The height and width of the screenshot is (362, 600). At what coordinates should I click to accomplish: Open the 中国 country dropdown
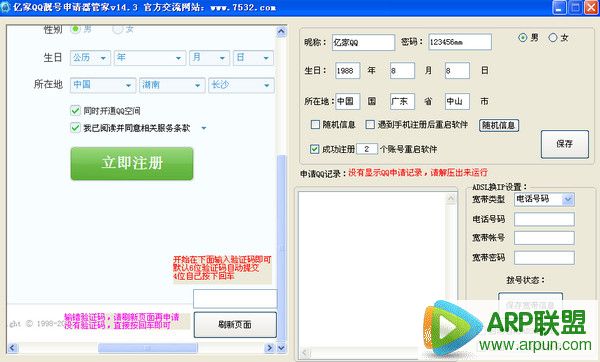tap(103, 85)
